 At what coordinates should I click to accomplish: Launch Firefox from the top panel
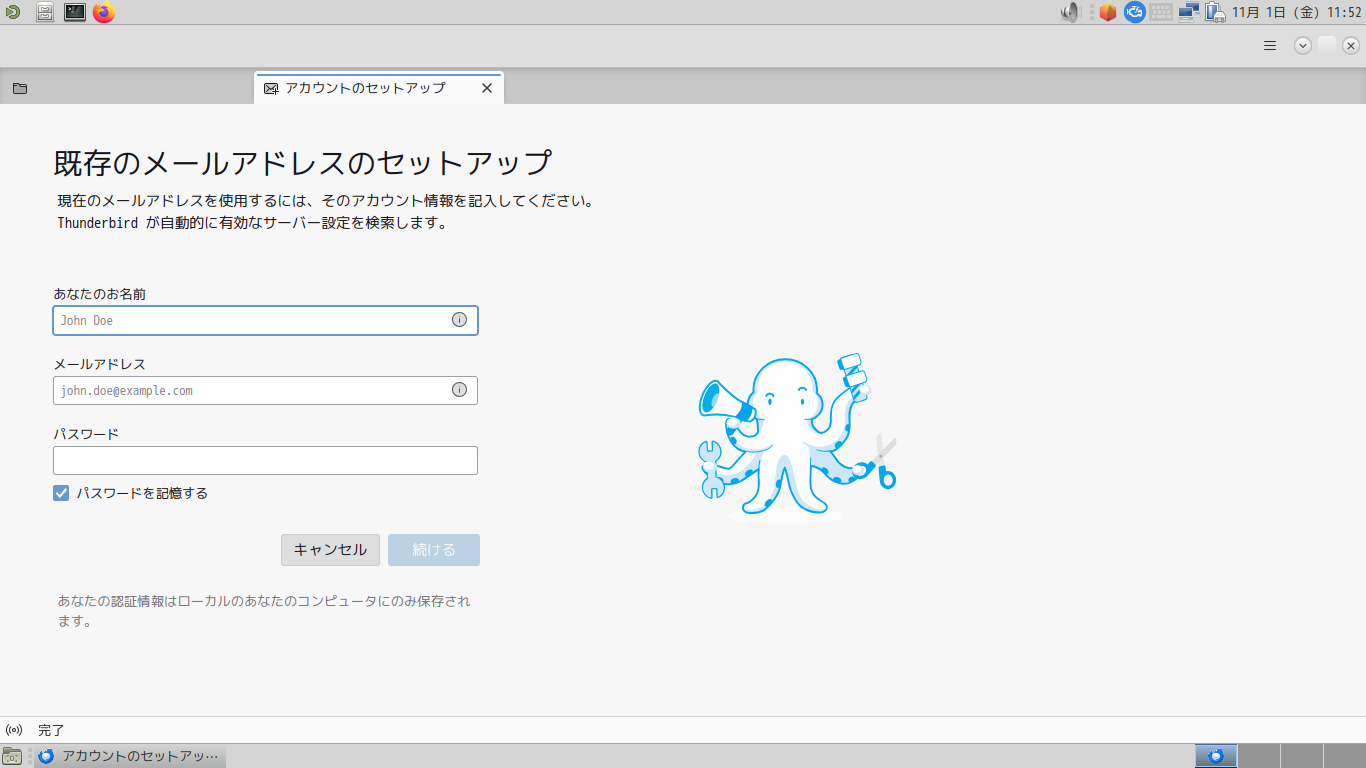click(104, 12)
